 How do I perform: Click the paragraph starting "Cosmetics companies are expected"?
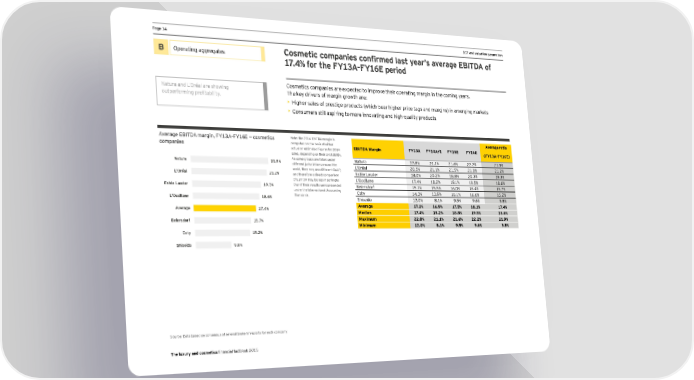coord(378,91)
